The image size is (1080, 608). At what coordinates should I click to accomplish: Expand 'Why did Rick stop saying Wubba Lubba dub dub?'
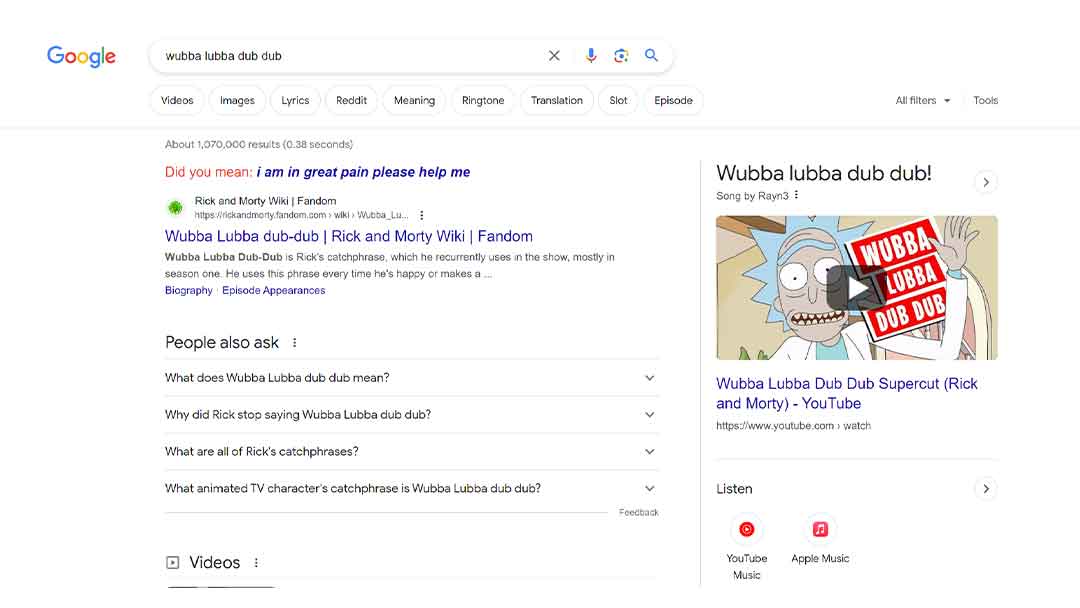(x=411, y=415)
